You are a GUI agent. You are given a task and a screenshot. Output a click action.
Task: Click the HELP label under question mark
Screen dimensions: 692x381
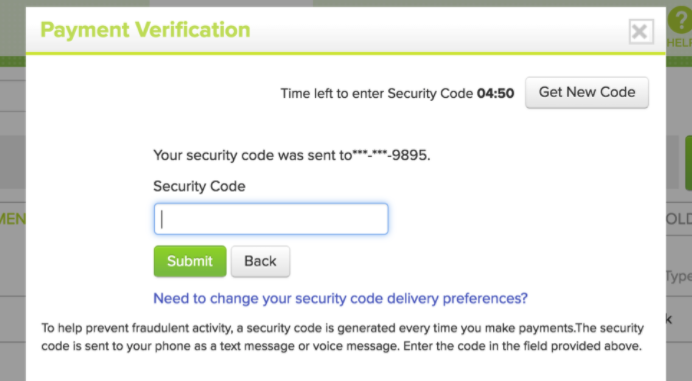[679, 43]
